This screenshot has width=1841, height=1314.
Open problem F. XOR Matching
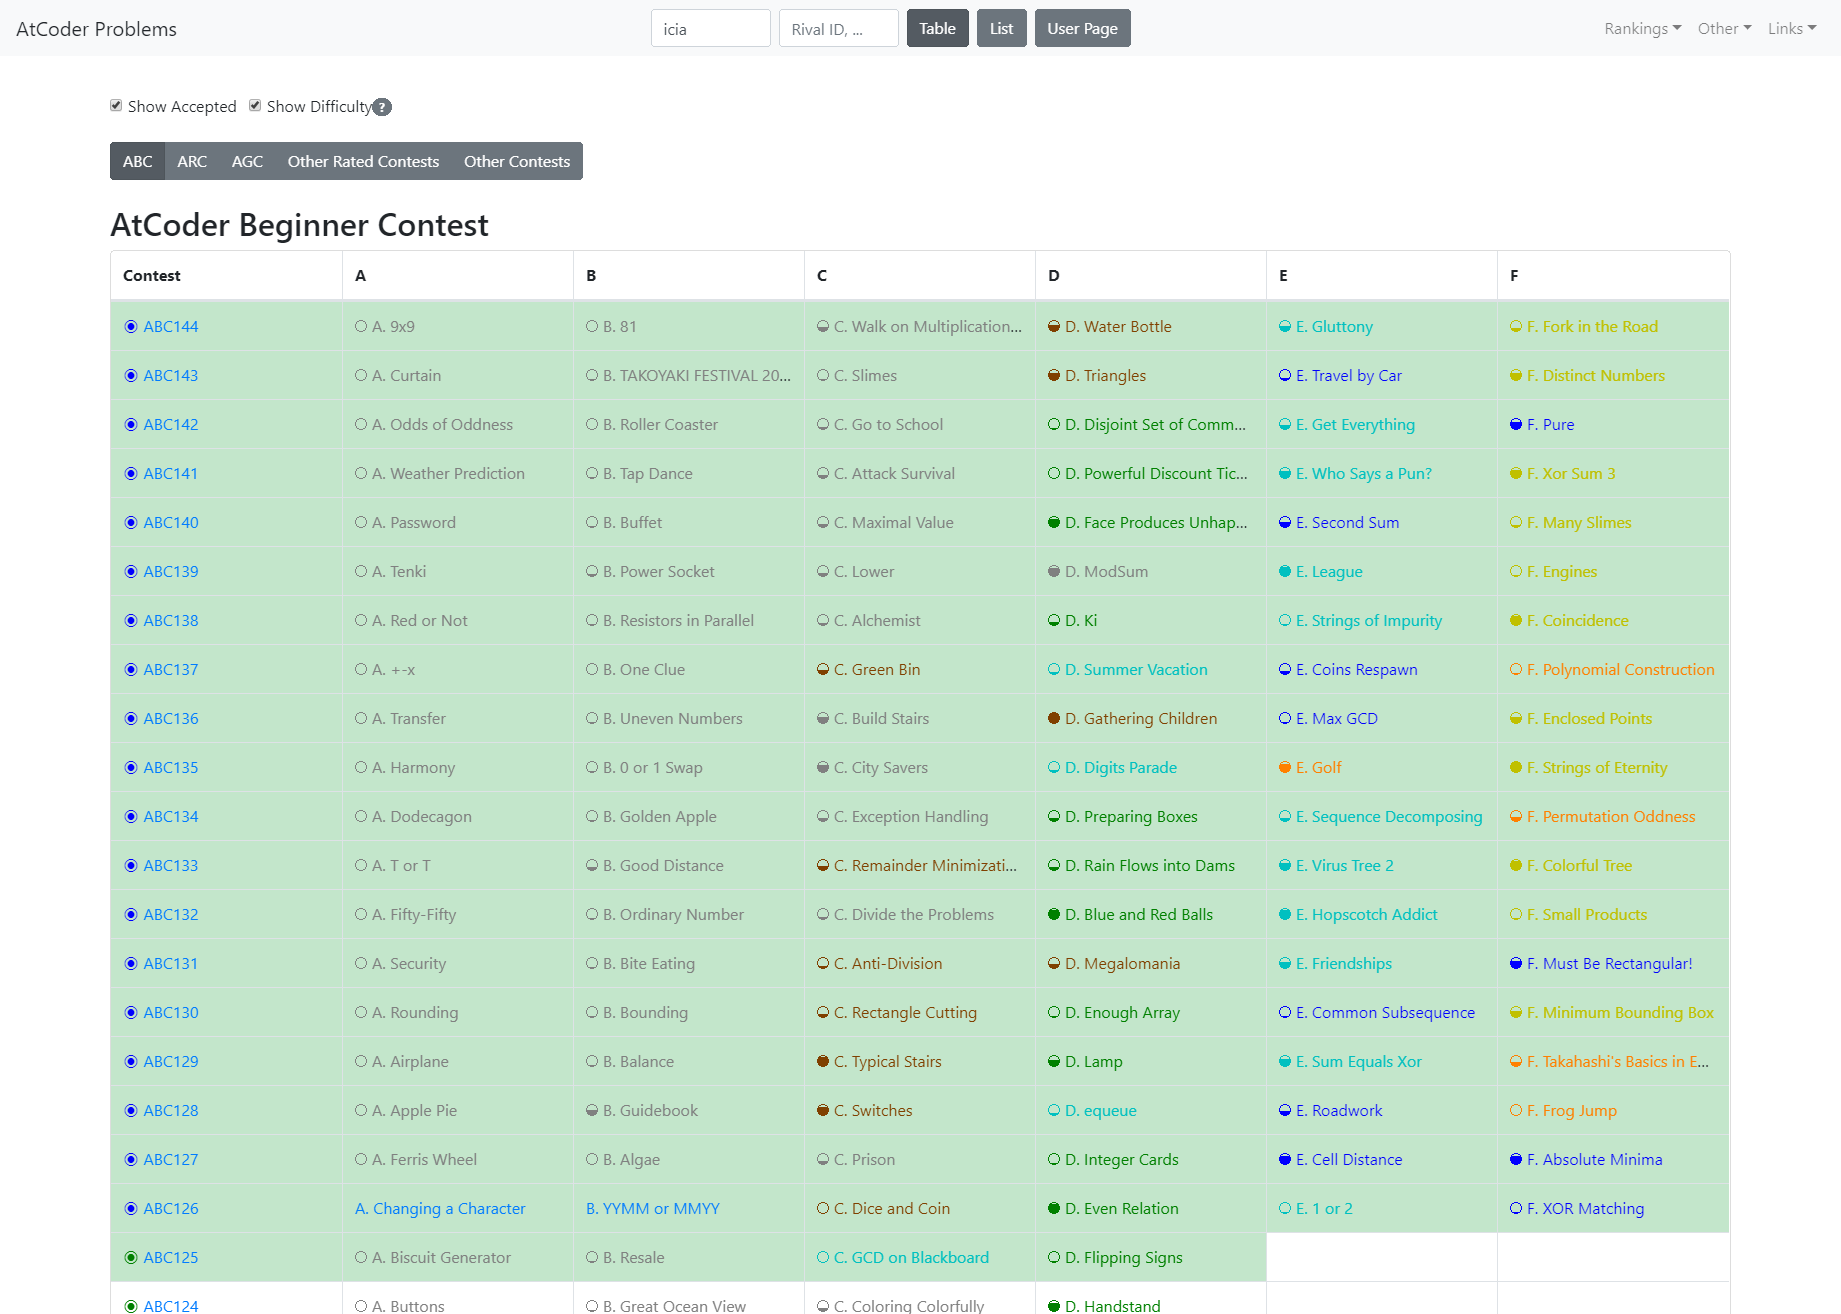pyautogui.click(x=1586, y=1209)
